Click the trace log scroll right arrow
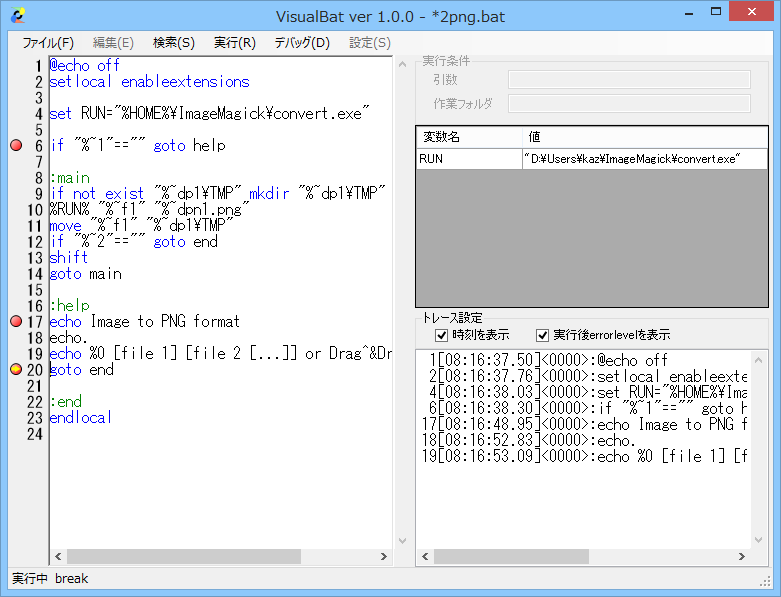The width and height of the screenshot is (781, 597). click(x=742, y=556)
